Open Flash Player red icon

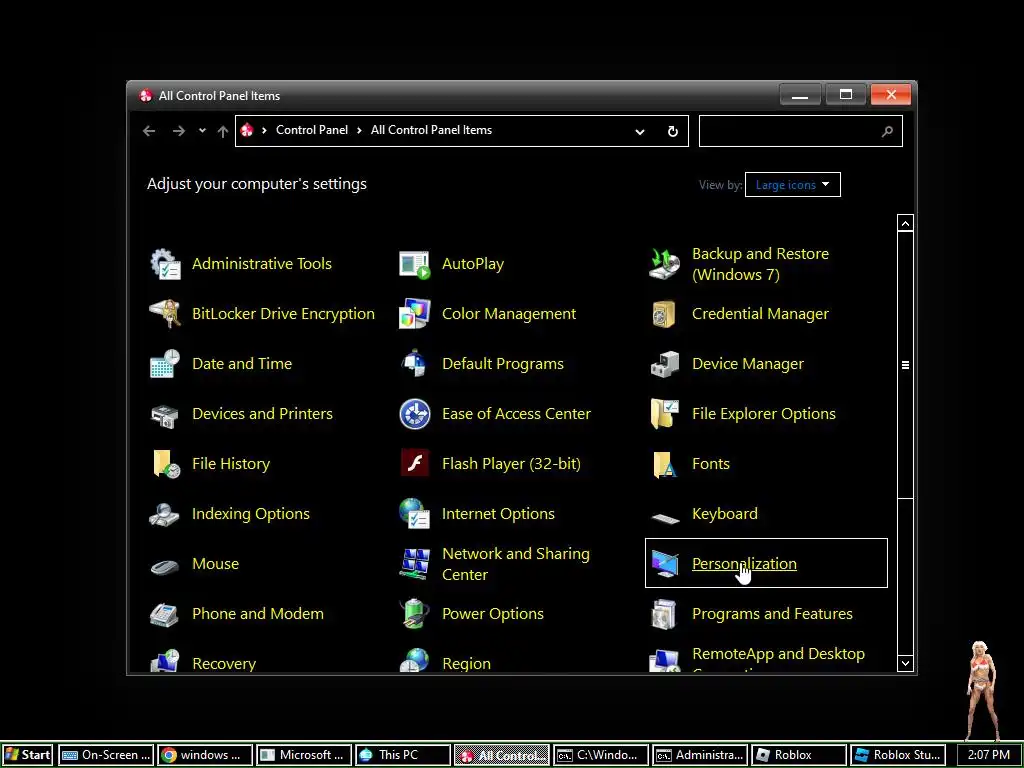pos(415,464)
